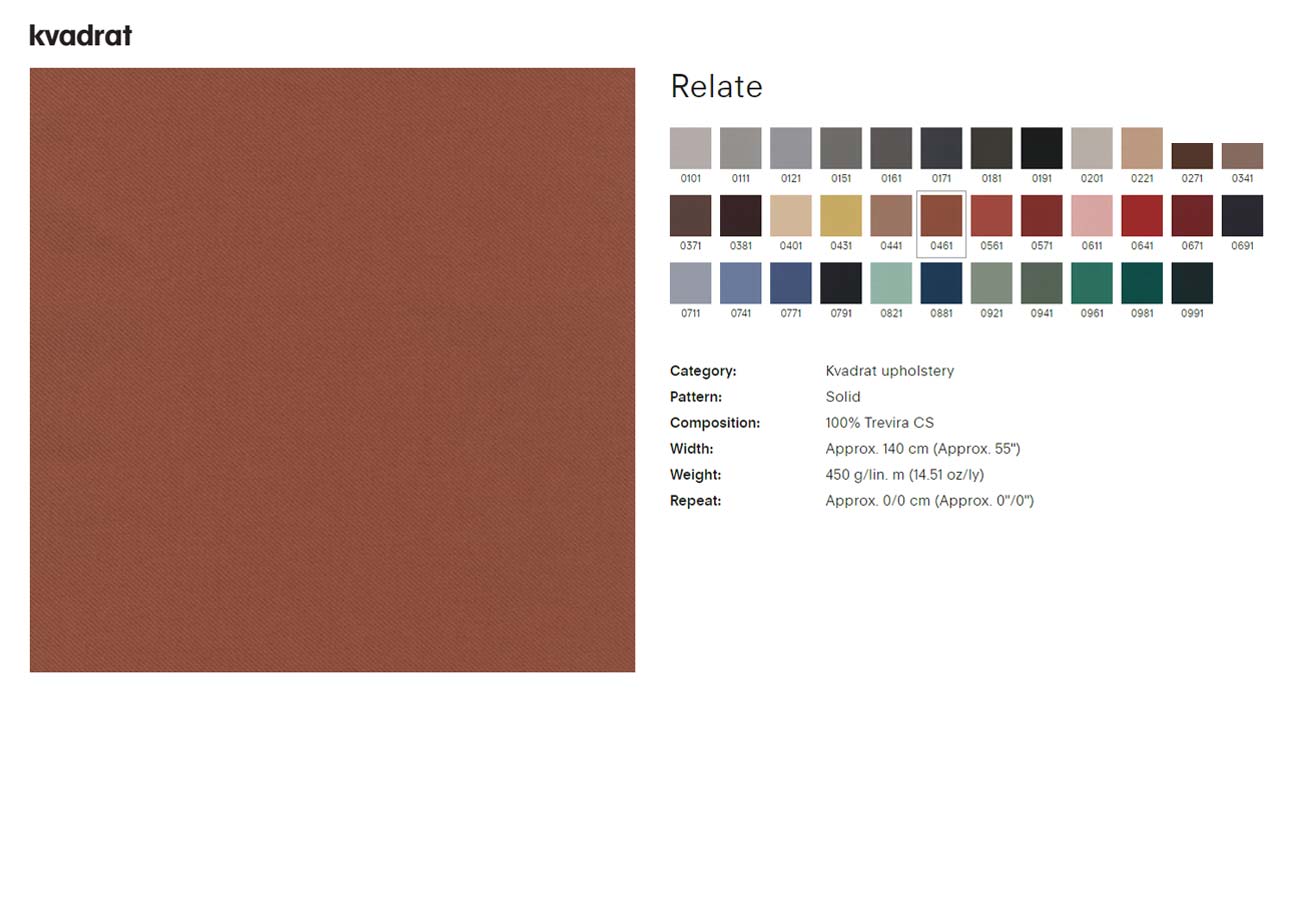This screenshot has width=1300, height=920.
Task: Click the 'Kvadrat upholstery' category value
Action: [x=890, y=371]
